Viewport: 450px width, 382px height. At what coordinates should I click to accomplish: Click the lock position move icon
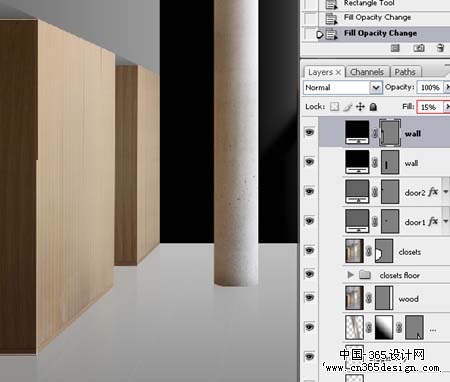[x=360, y=107]
